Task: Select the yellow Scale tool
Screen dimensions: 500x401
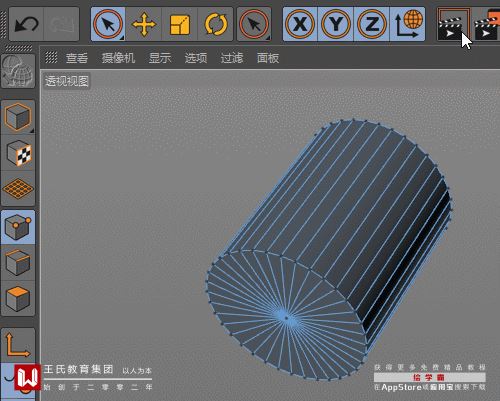Action: [180, 24]
